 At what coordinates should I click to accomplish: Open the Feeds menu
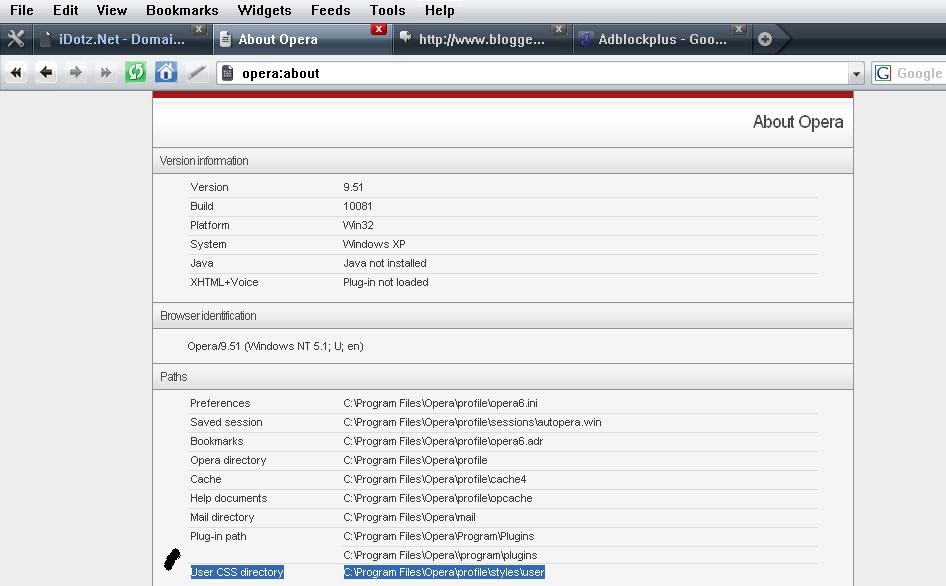(x=330, y=10)
